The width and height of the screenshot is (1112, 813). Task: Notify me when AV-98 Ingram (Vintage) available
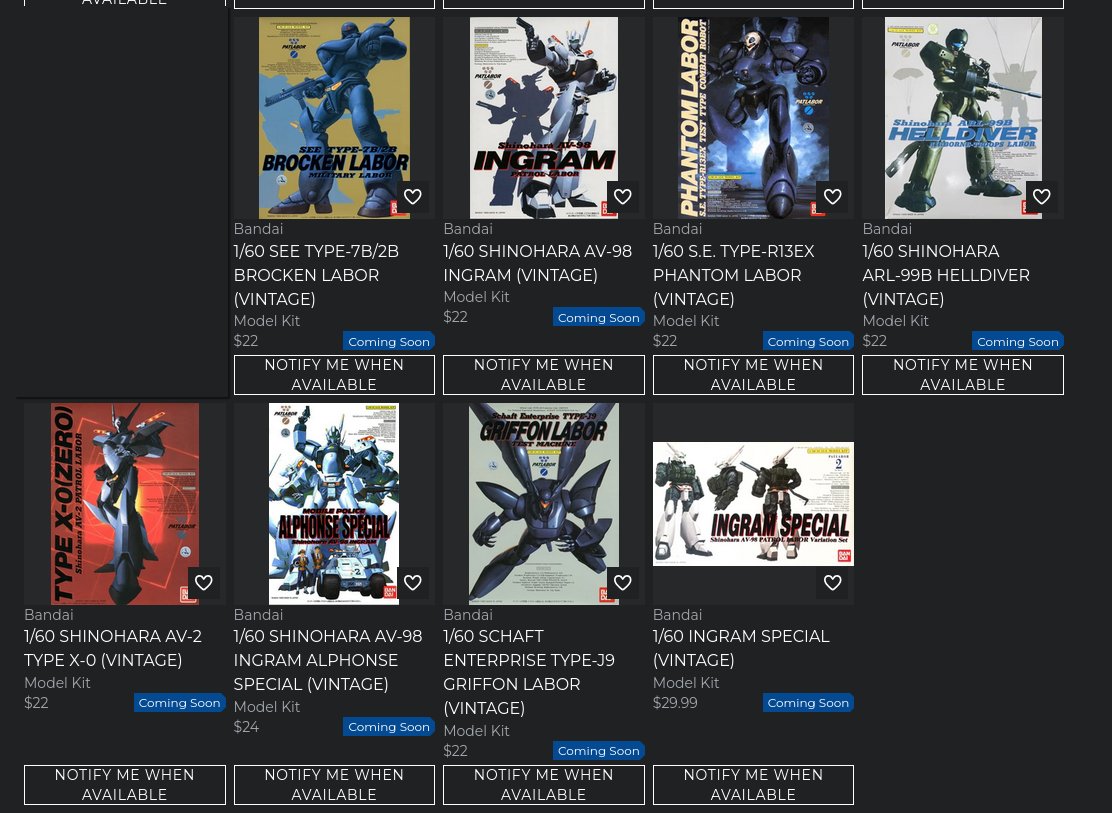click(544, 375)
